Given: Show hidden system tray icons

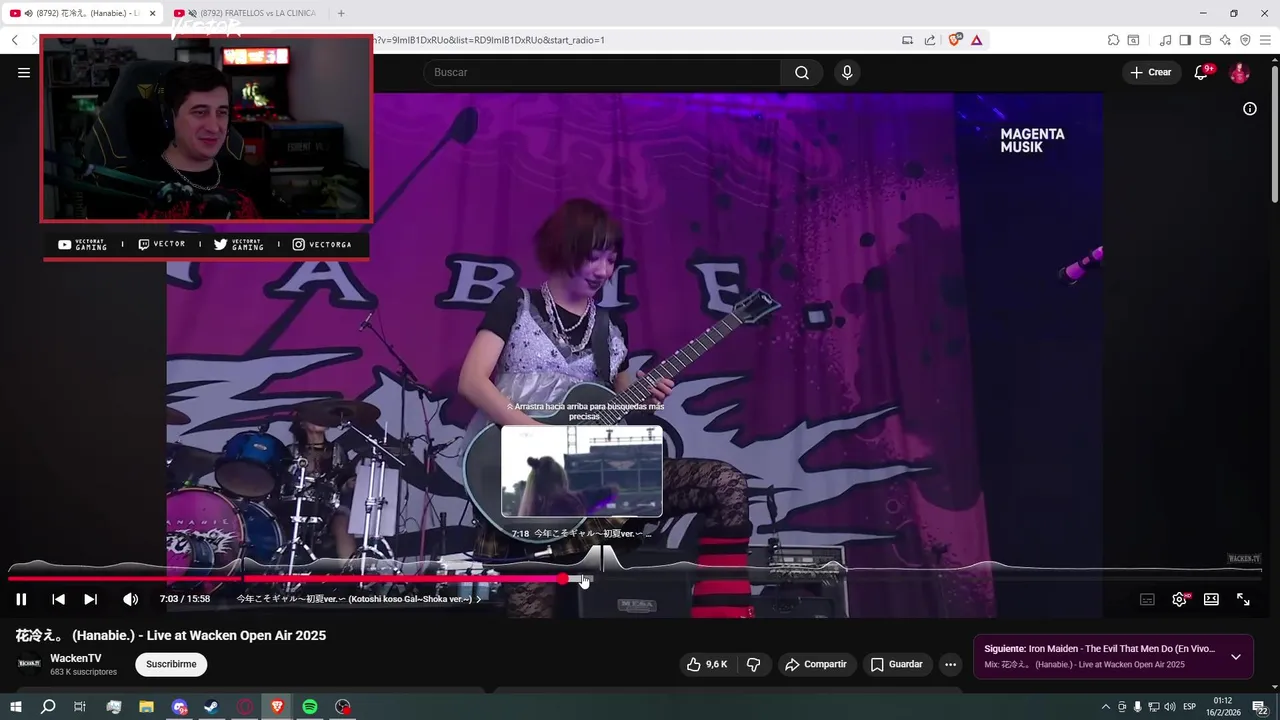Looking at the screenshot, I should [x=1105, y=707].
